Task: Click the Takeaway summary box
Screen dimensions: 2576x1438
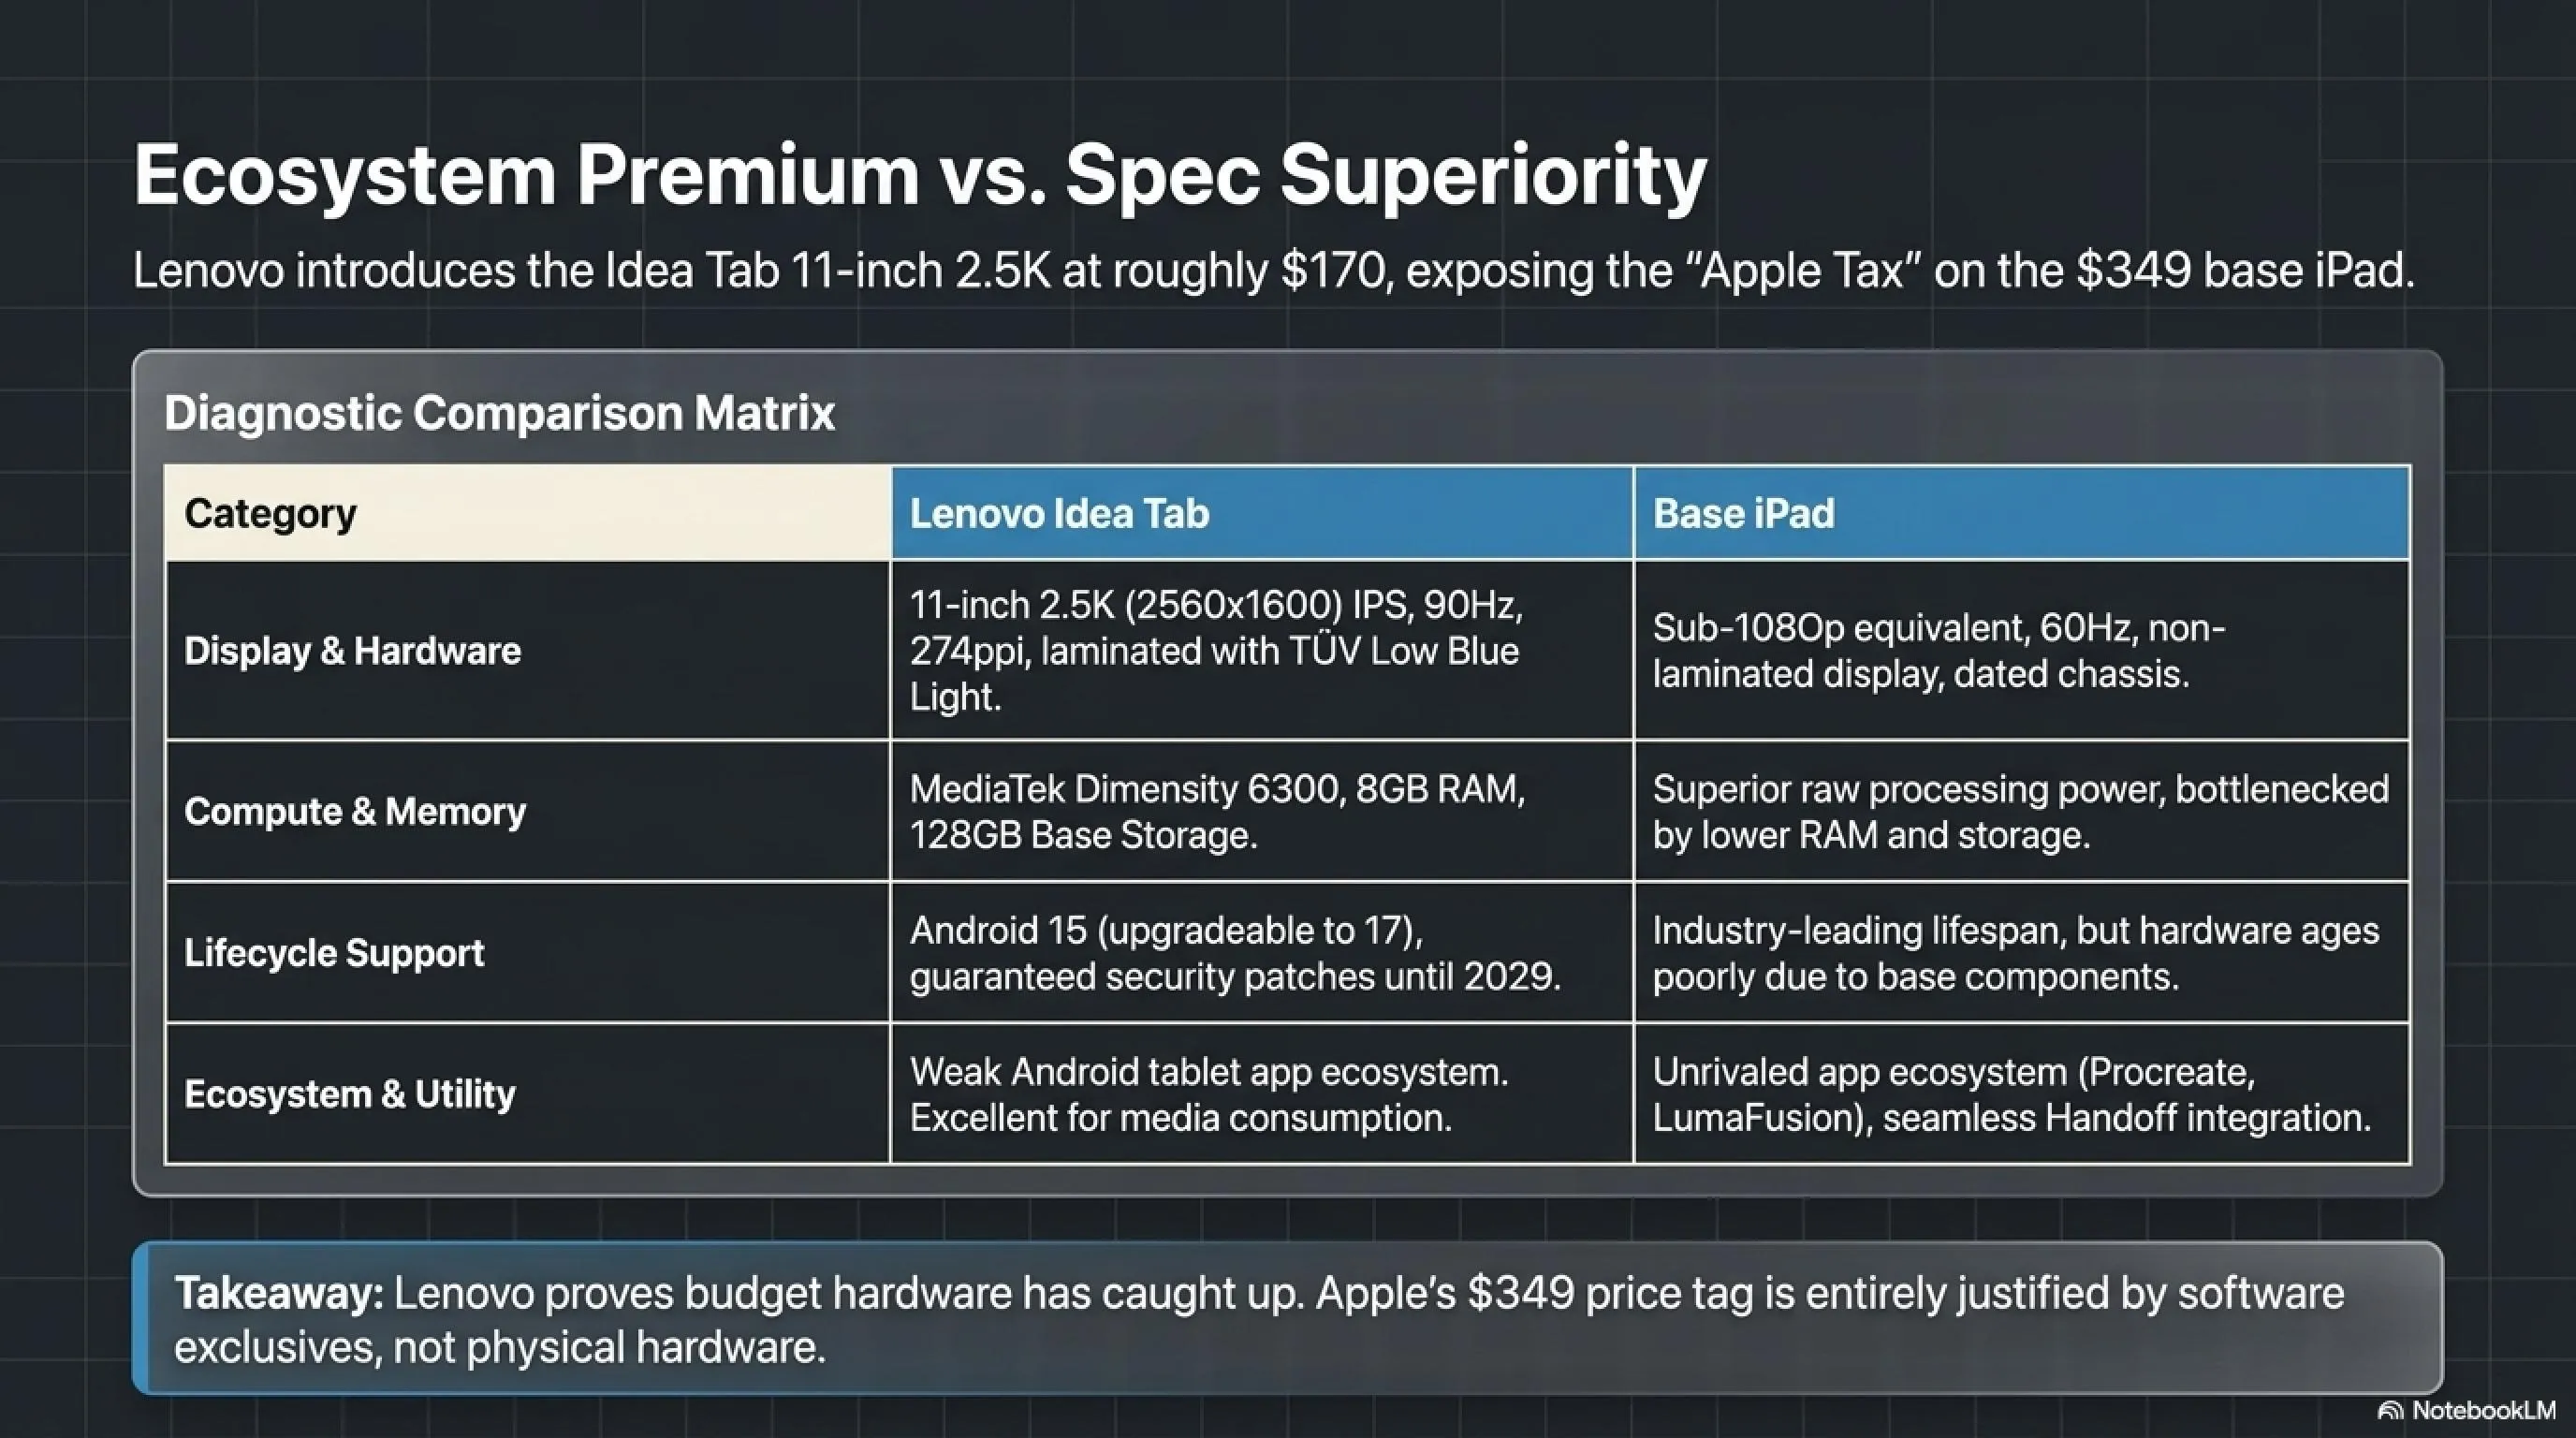Action: tap(1288, 1318)
